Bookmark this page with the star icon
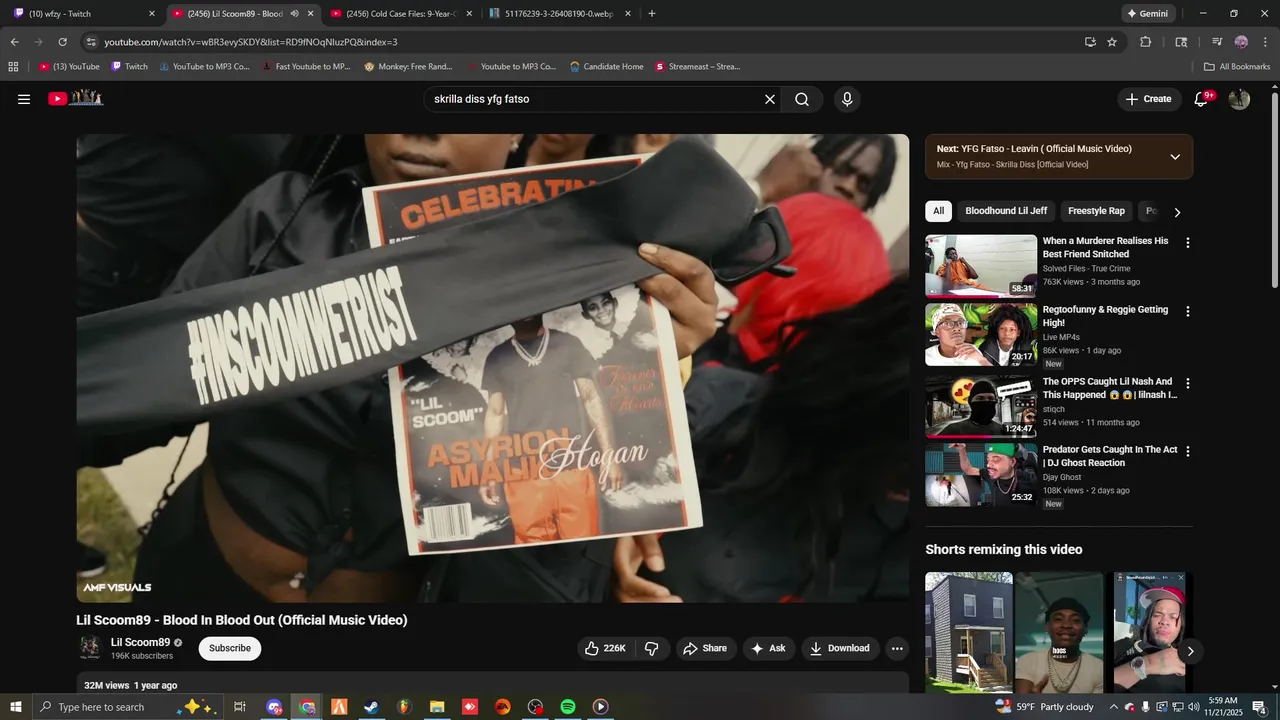Image resolution: width=1280 pixels, height=720 pixels. [x=1112, y=42]
